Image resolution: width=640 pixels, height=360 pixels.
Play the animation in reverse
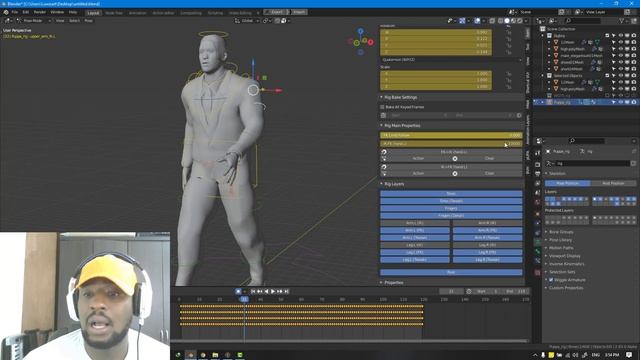click(x=267, y=291)
